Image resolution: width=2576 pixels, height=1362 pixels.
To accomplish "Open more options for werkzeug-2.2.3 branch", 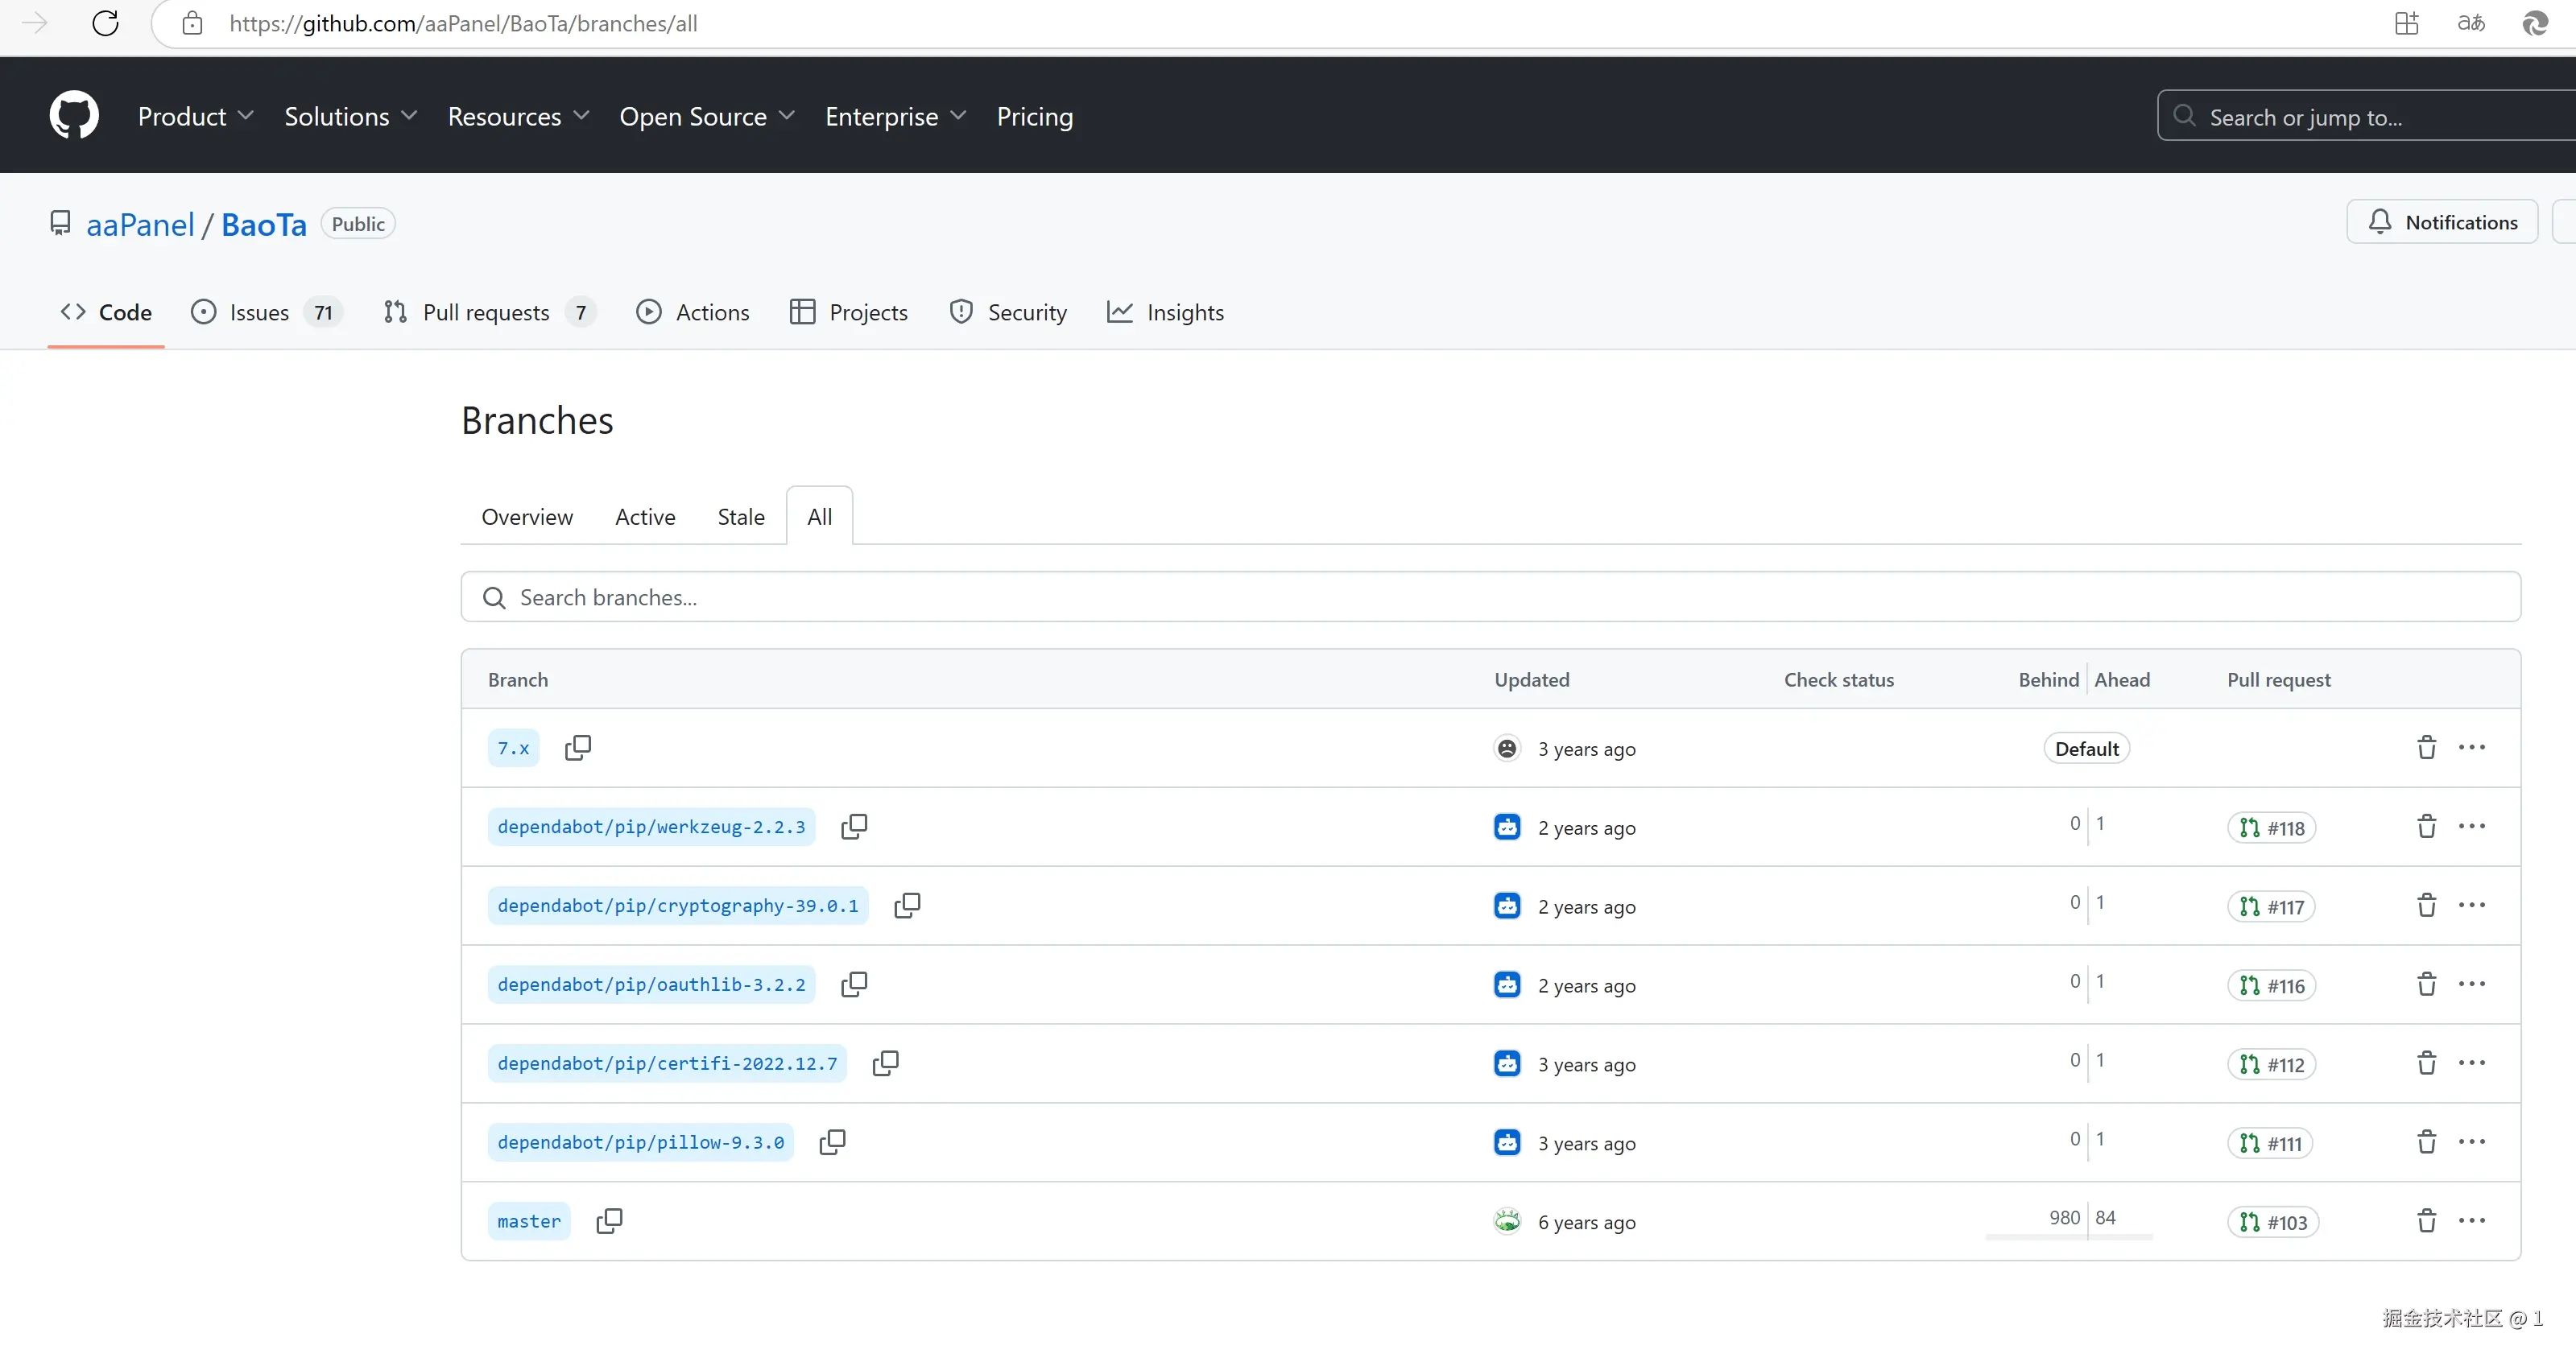I will pyautogui.click(x=2471, y=826).
